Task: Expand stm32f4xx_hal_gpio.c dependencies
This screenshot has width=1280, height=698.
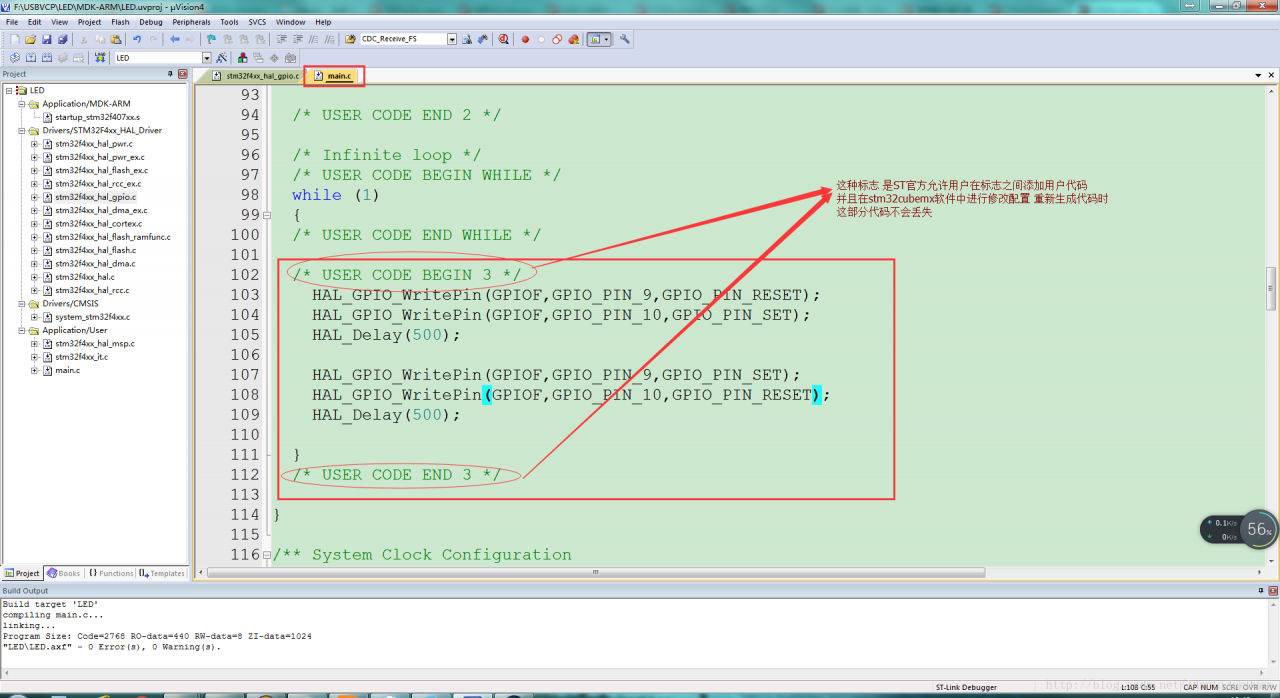Action: (34, 197)
